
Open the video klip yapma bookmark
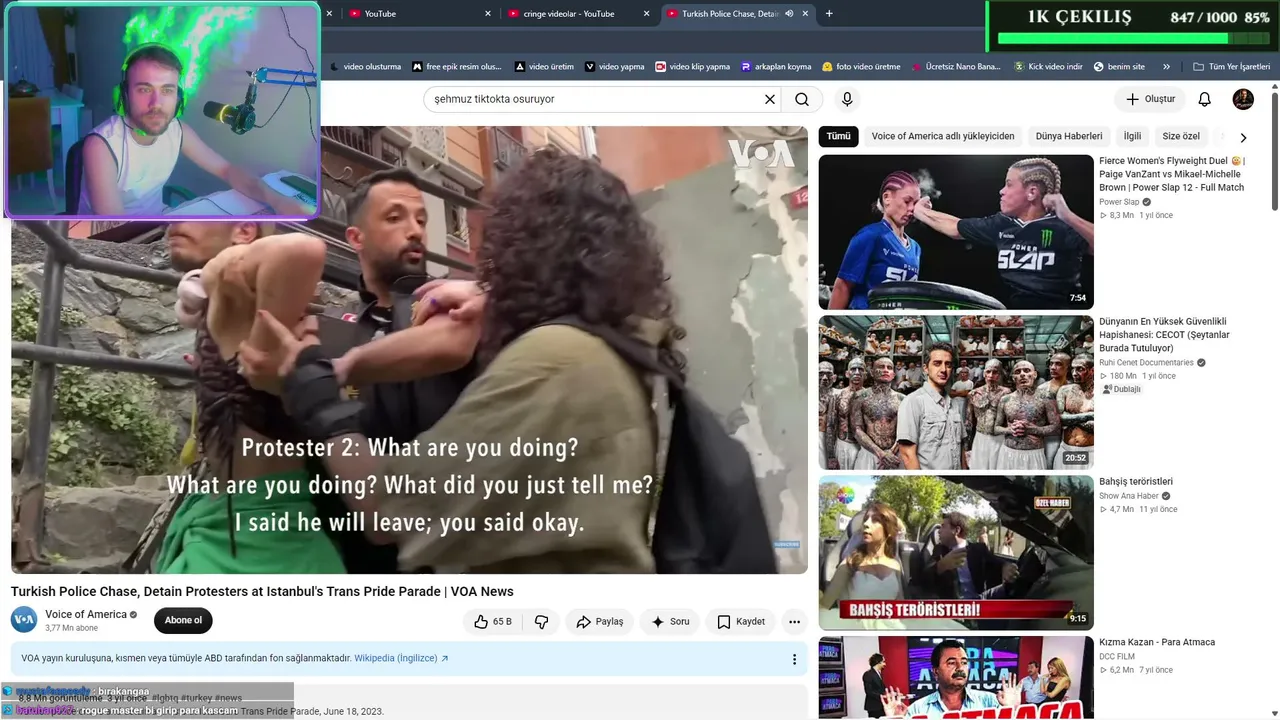tap(693, 67)
